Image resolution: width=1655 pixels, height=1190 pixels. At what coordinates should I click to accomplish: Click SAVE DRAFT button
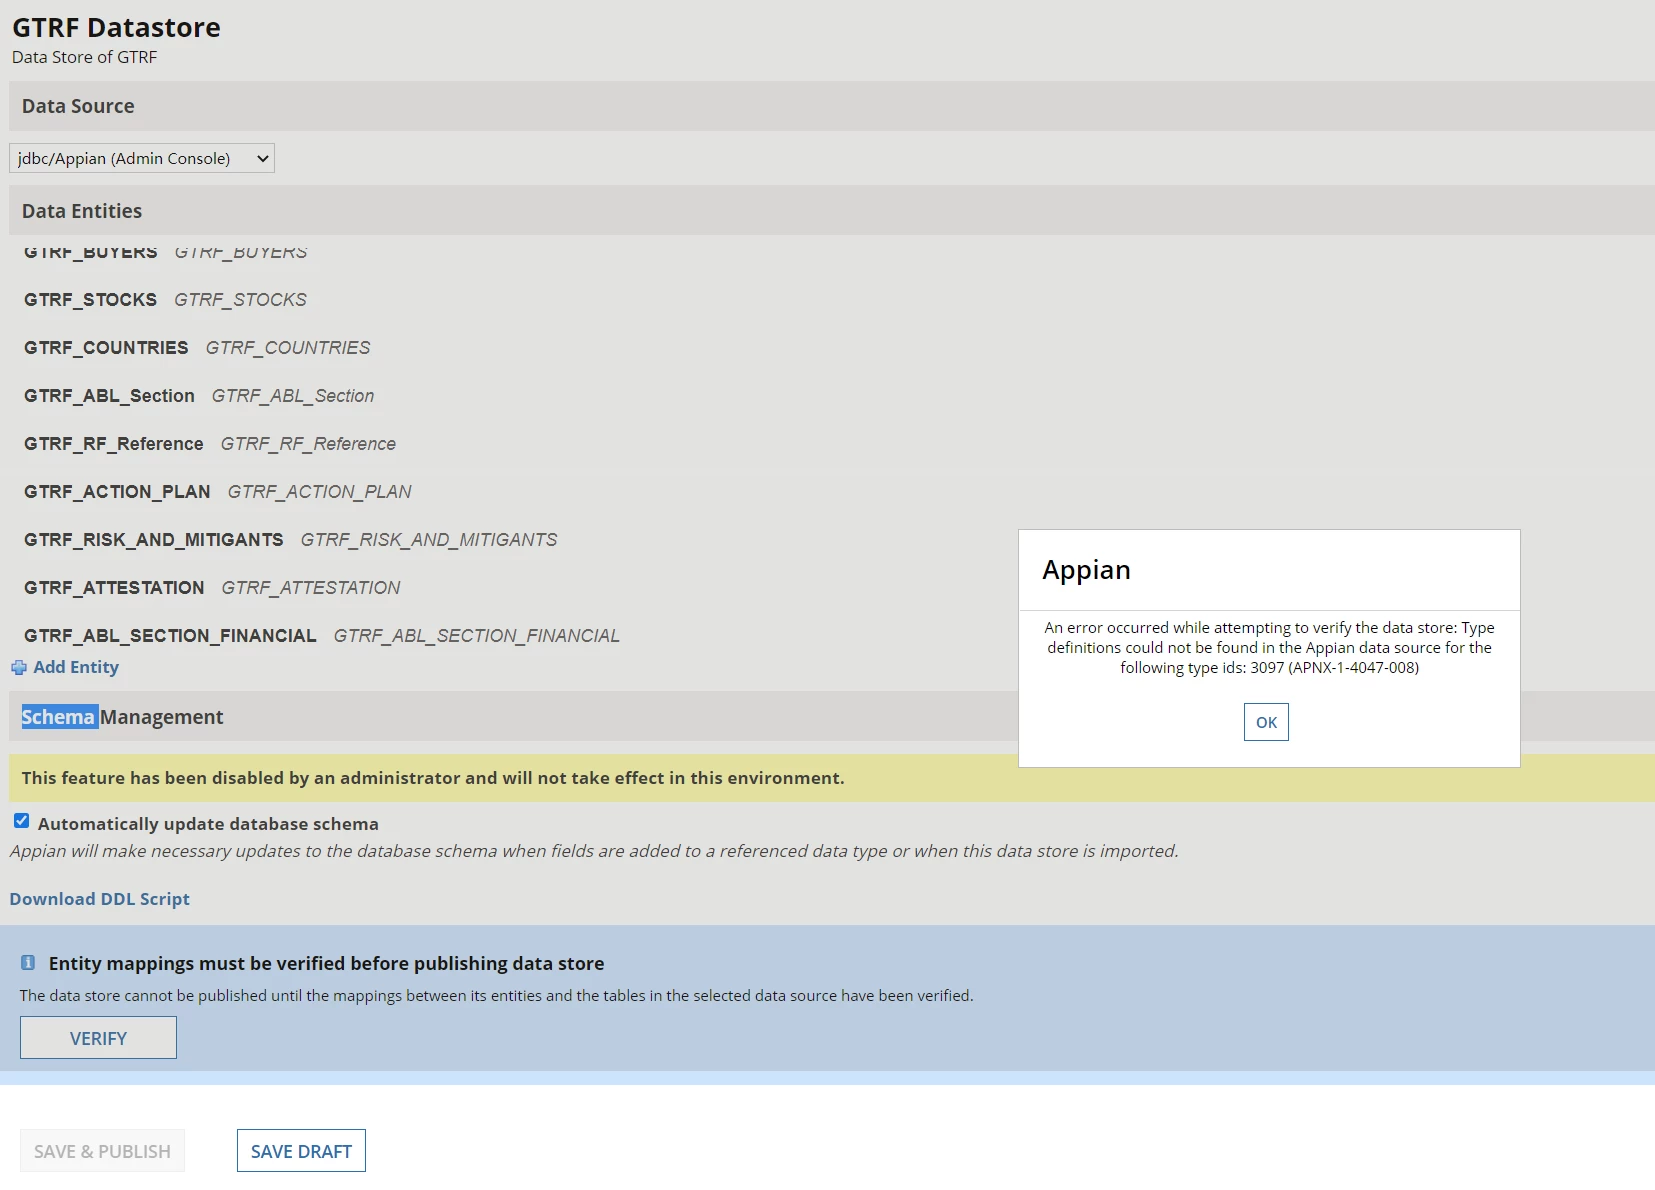click(x=301, y=1151)
